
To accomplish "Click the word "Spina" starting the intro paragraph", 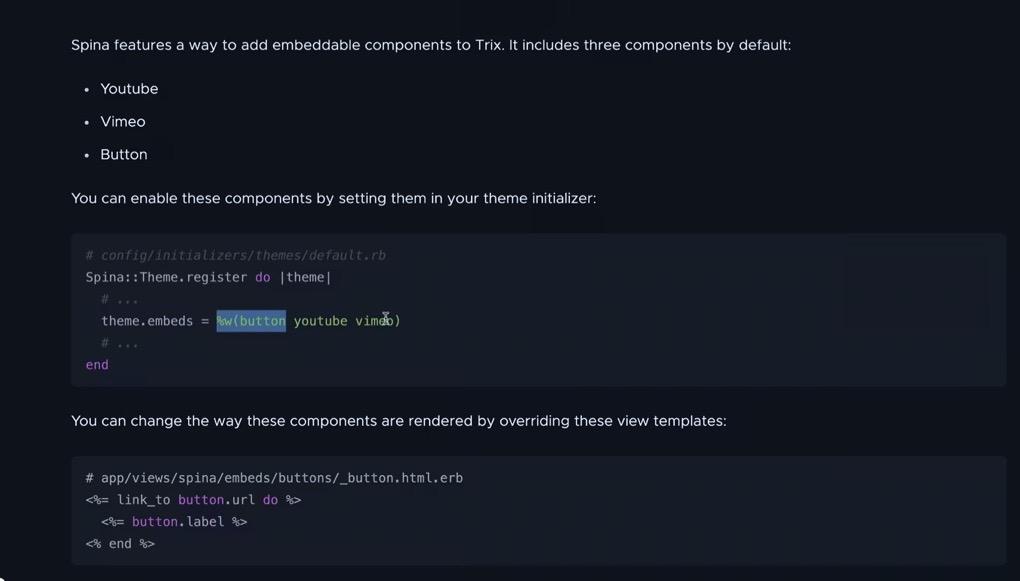I will click(91, 46).
